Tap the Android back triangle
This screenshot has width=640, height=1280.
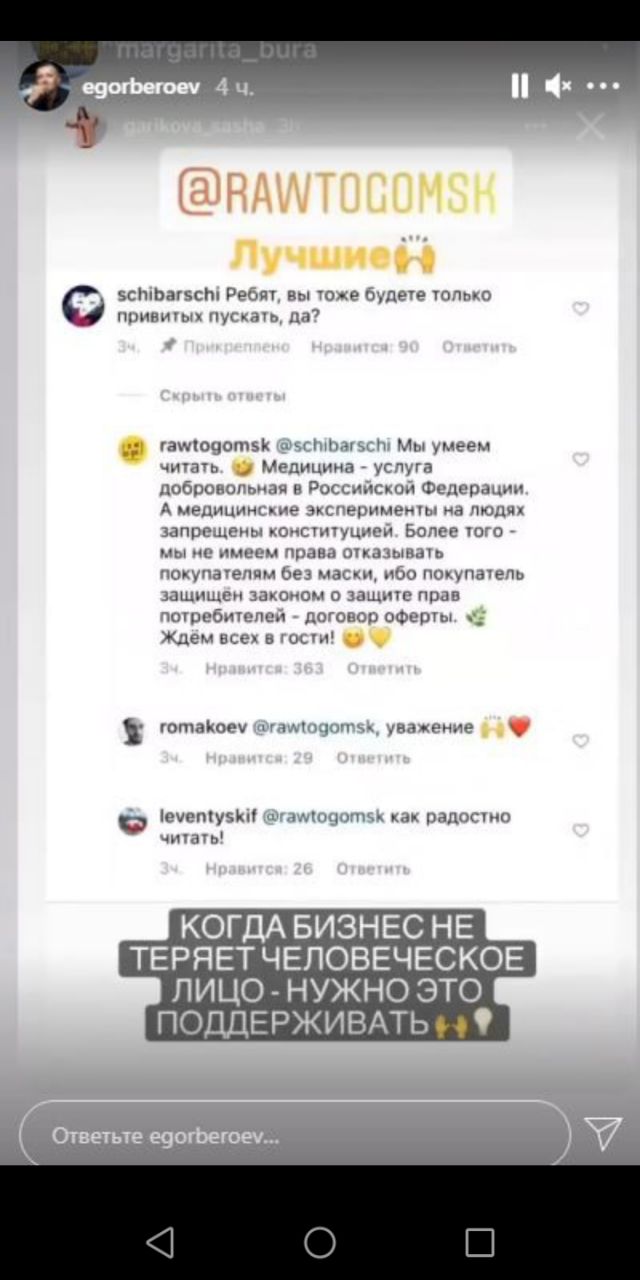(160, 1242)
